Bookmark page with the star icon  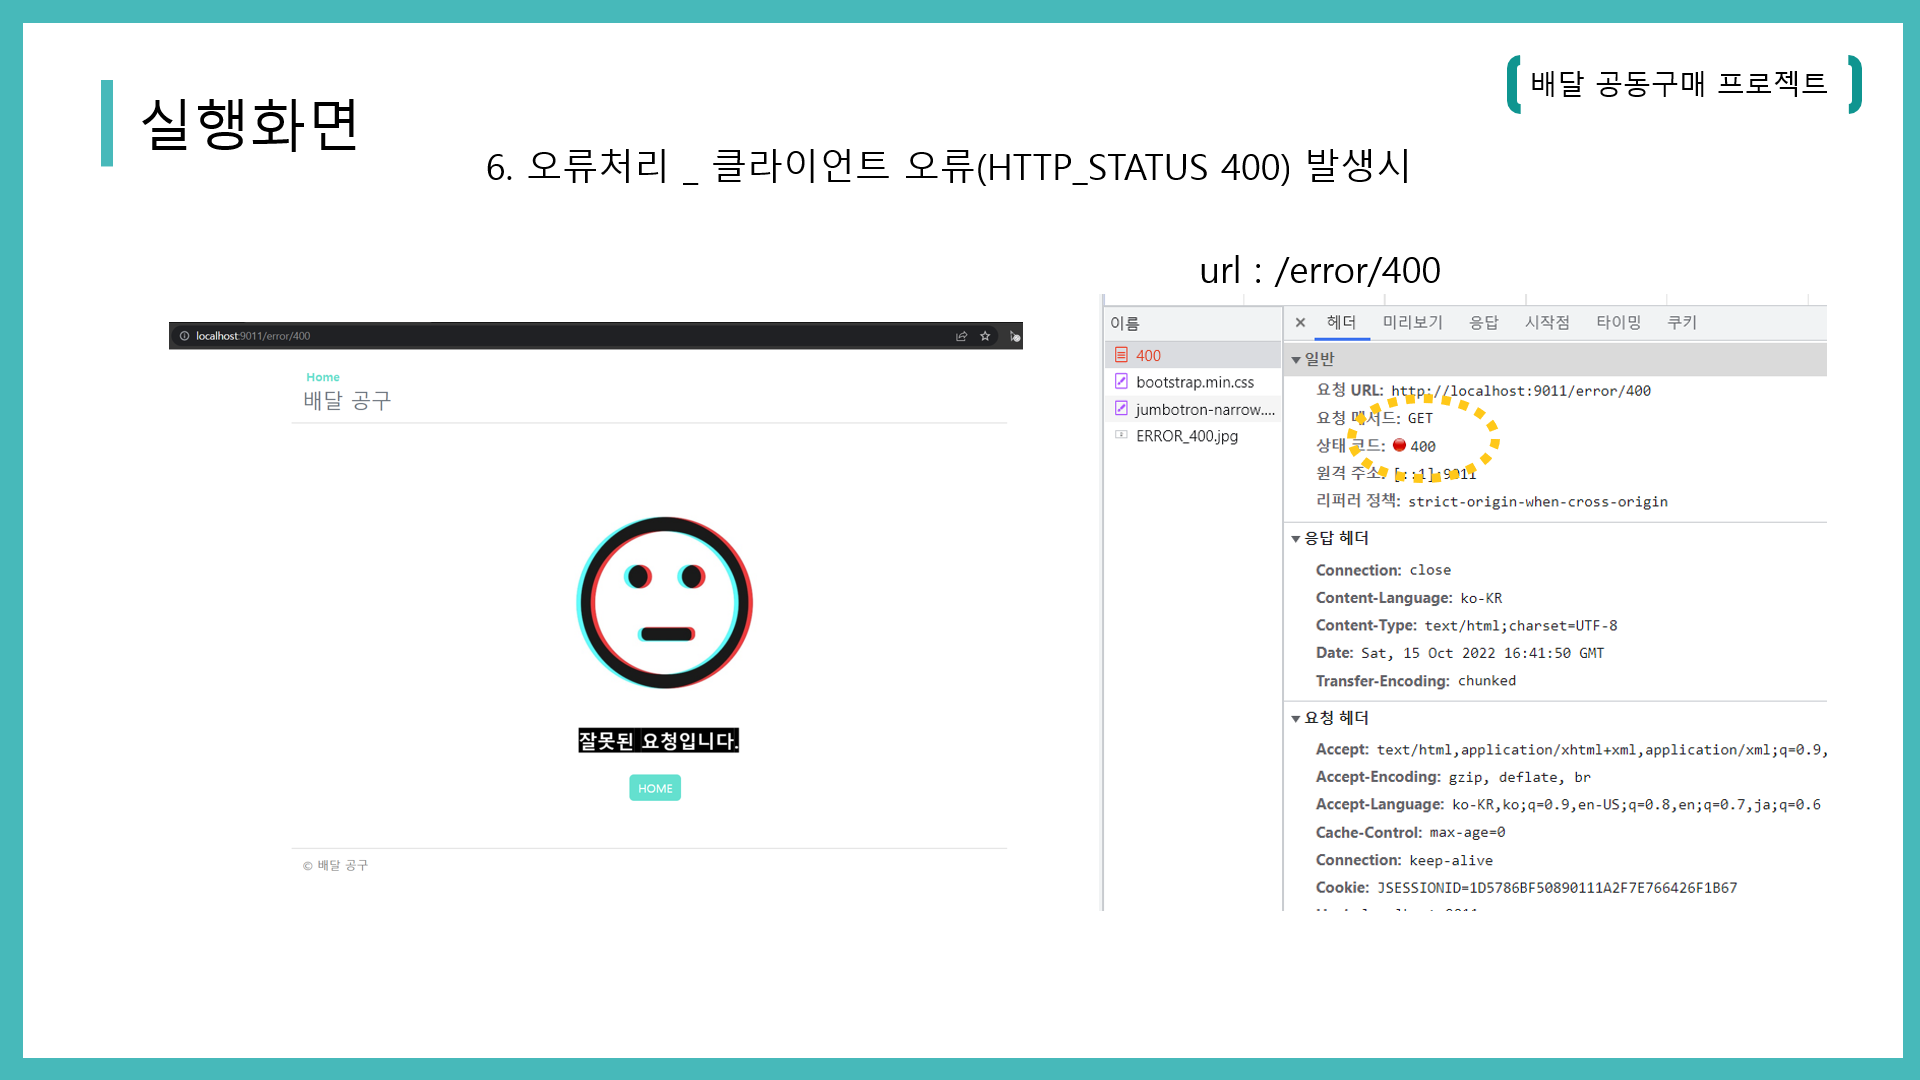click(x=985, y=336)
